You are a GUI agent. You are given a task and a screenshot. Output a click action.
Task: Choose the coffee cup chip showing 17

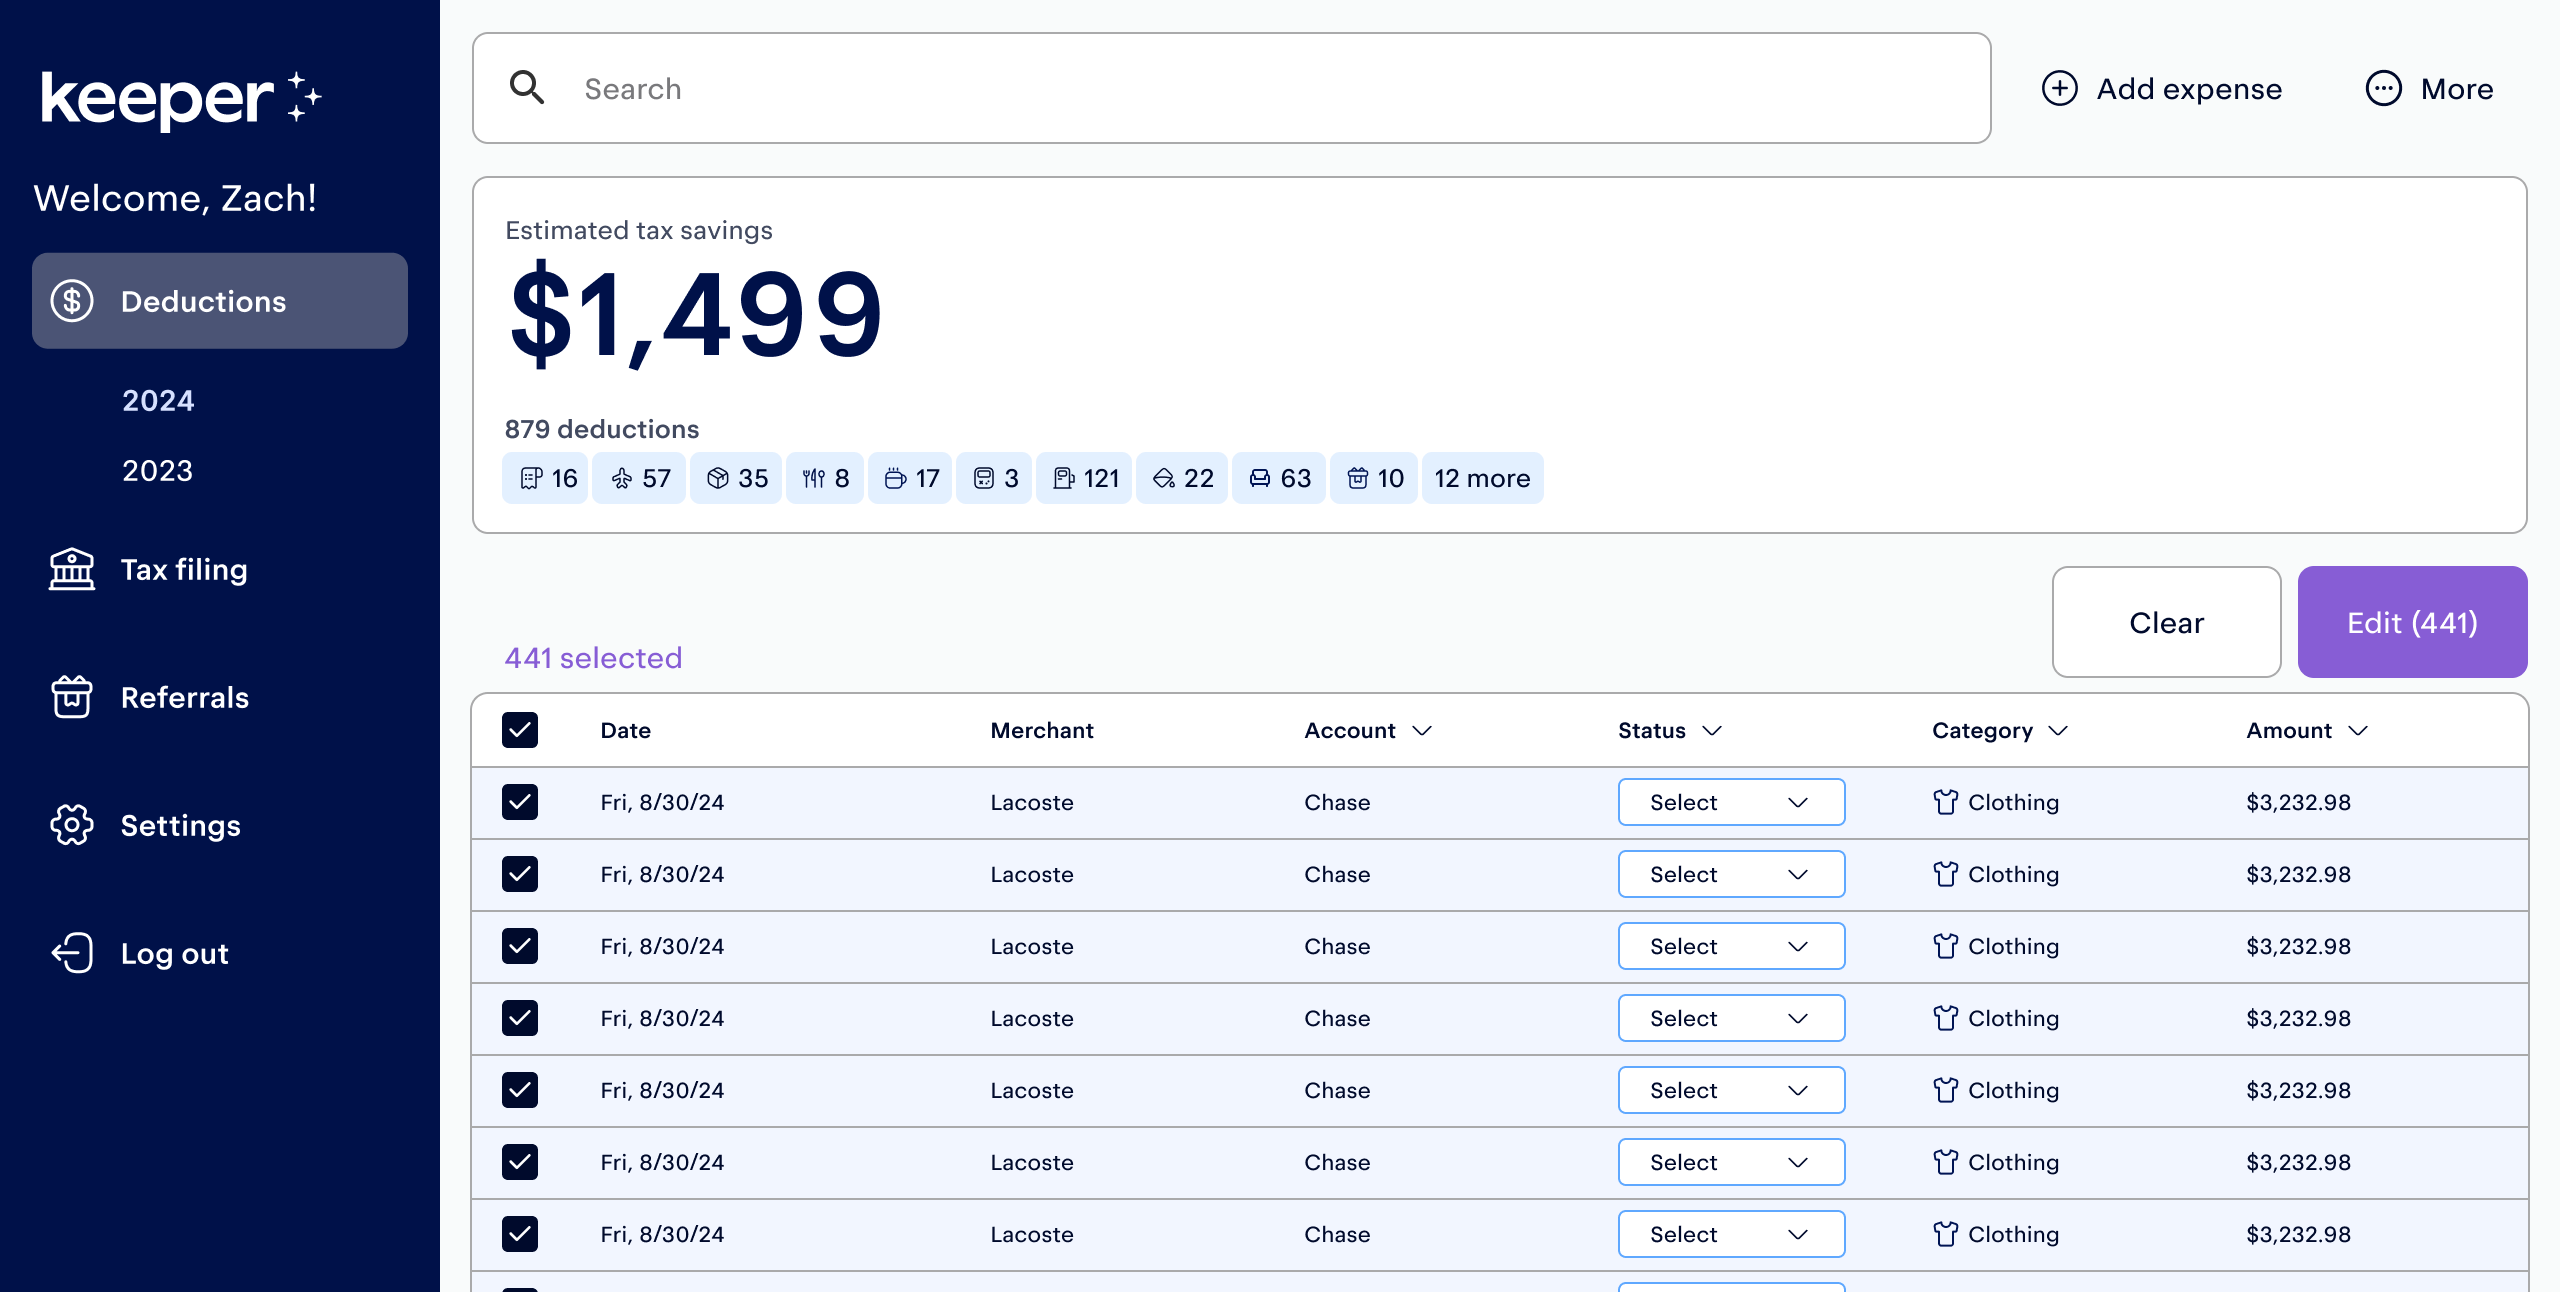(x=910, y=478)
